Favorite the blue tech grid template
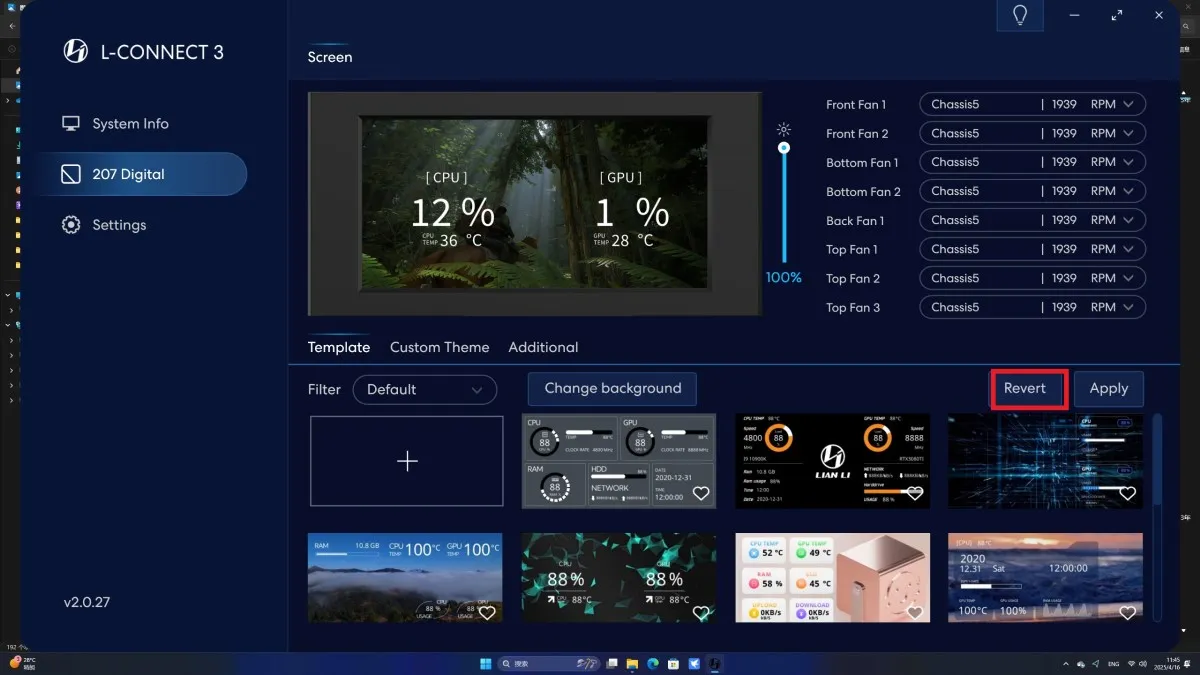Viewport: 1200px width, 675px height. pos(1127,494)
